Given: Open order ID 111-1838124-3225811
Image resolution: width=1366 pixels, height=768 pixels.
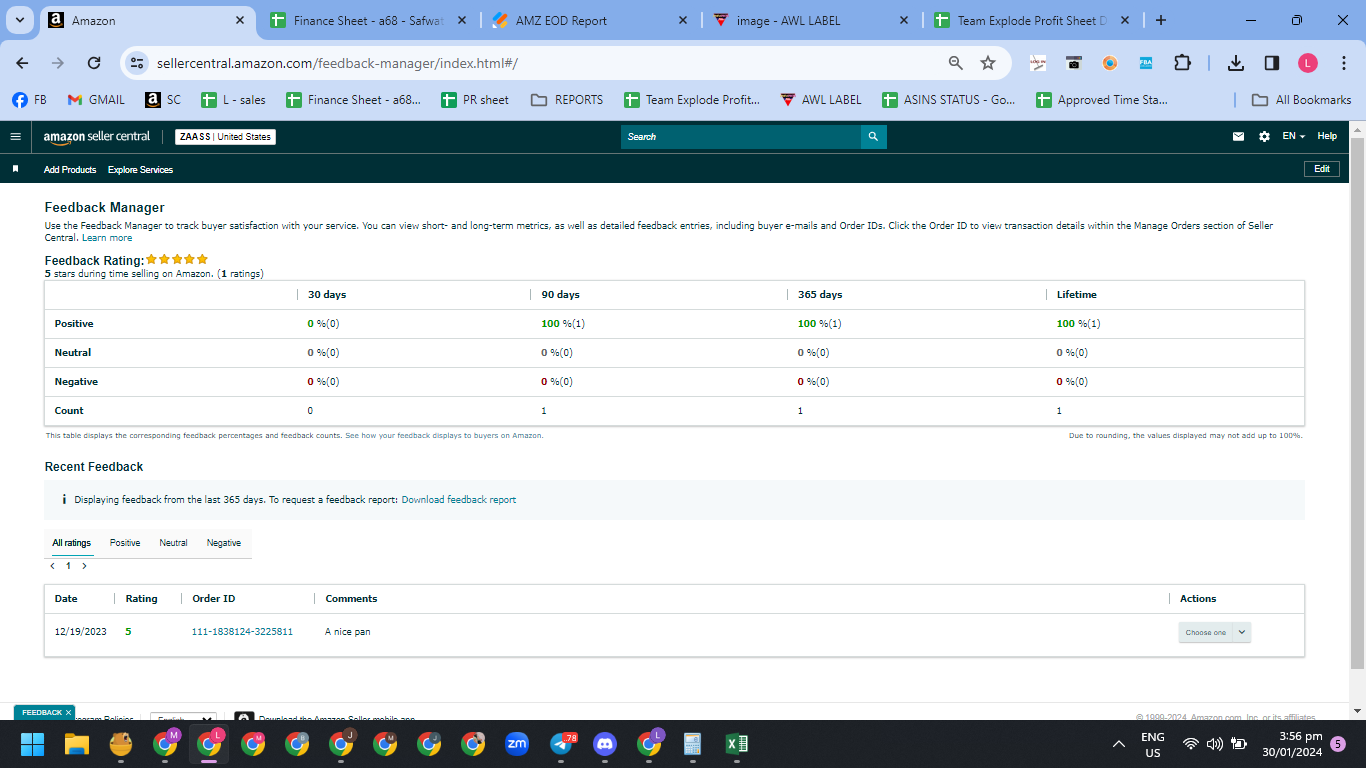Looking at the screenshot, I should [242, 632].
